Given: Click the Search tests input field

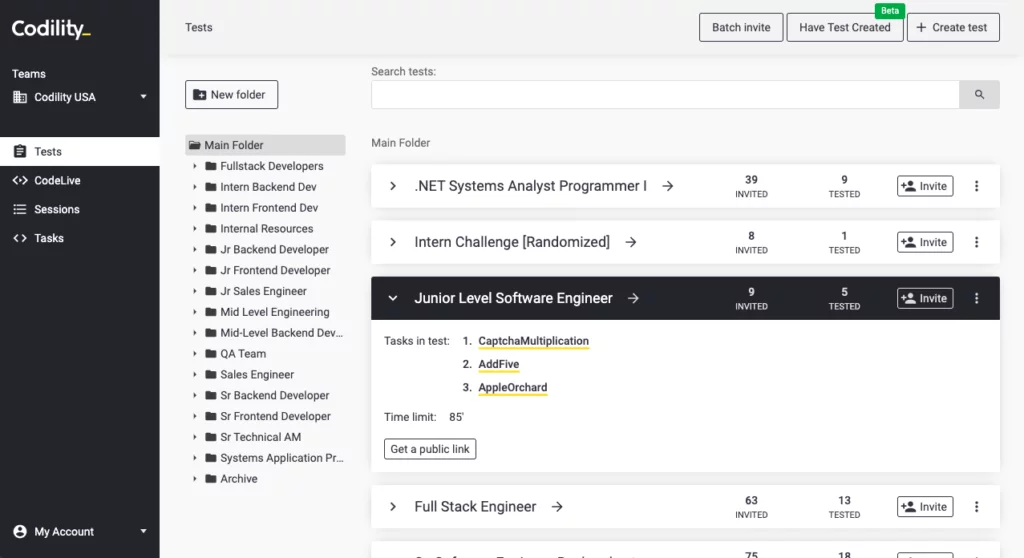Looking at the screenshot, I should pyautogui.click(x=665, y=95).
